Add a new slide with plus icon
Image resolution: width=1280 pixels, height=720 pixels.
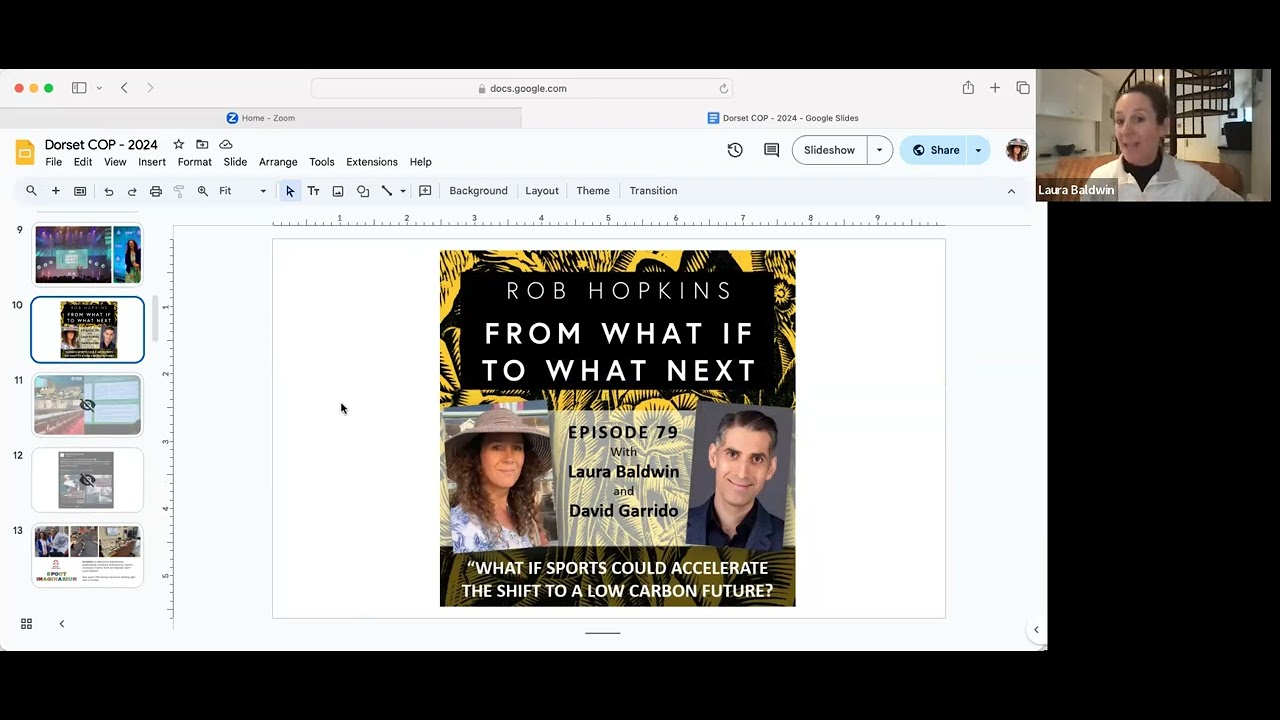[x=56, y=191]
